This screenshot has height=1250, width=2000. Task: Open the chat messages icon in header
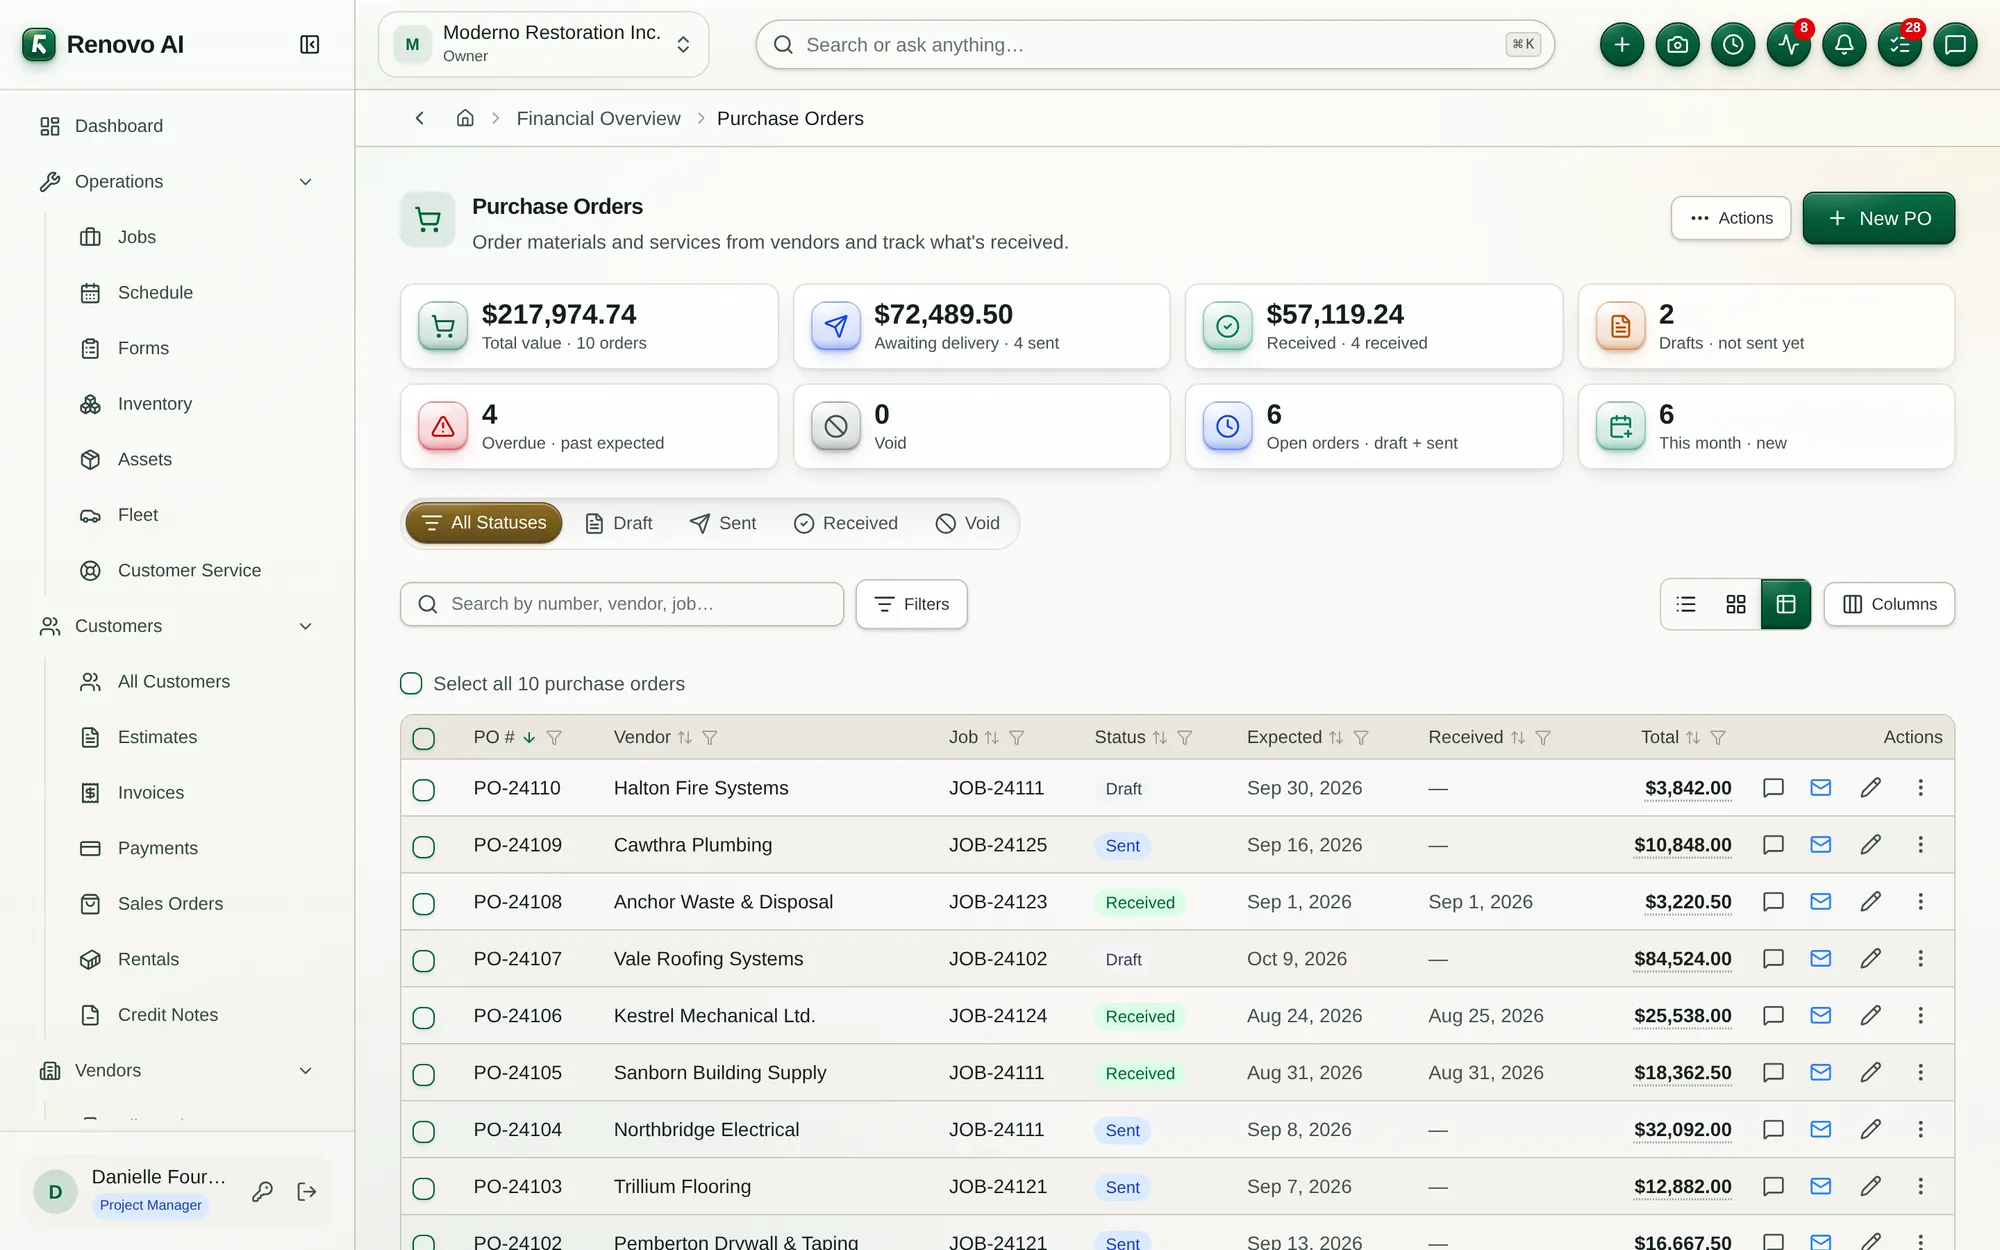1955,44
